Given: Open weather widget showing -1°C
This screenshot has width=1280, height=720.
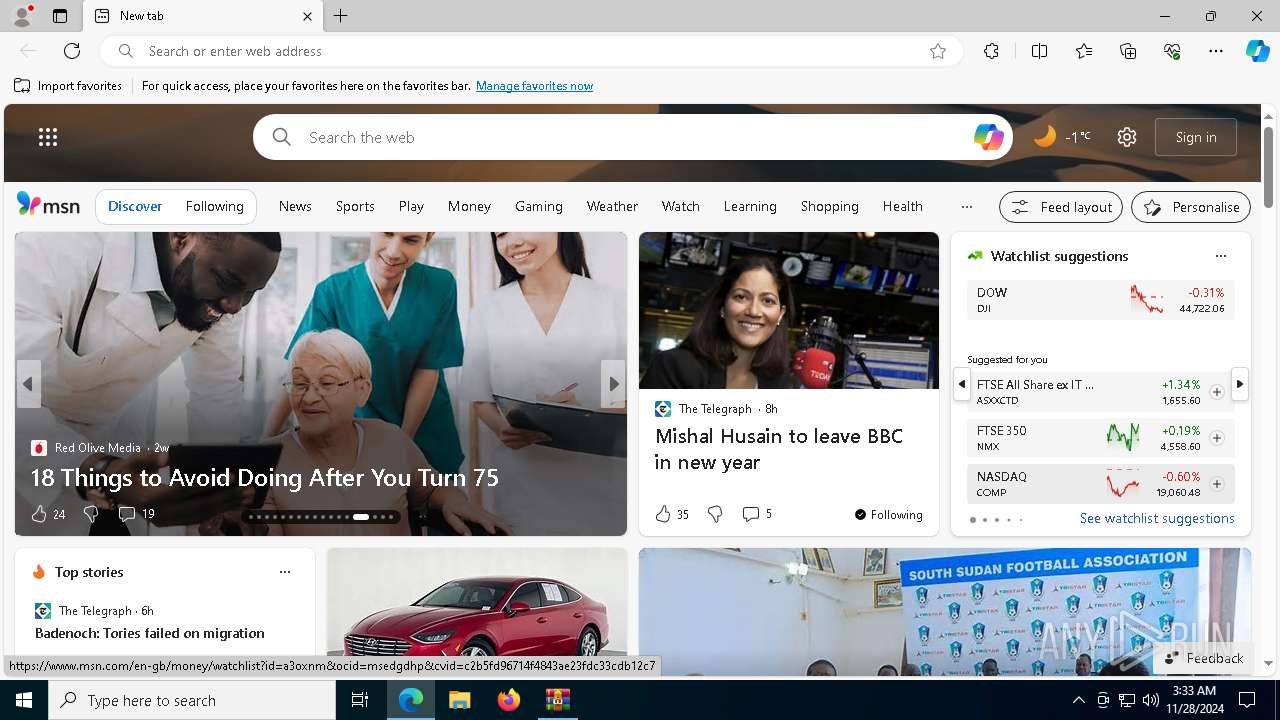Looking at the screenshot, I should (x=1062, y=137).
